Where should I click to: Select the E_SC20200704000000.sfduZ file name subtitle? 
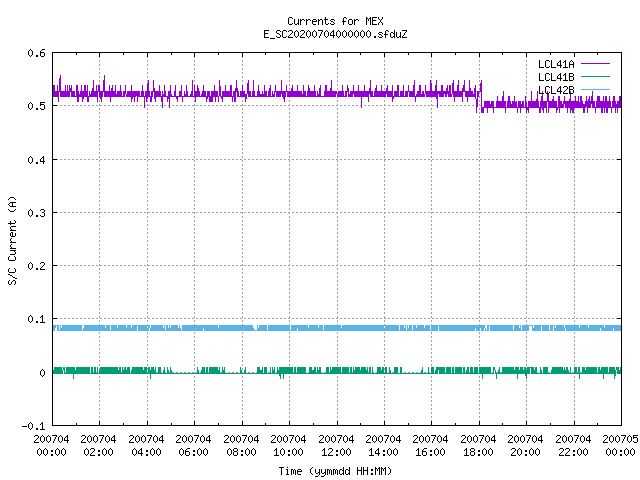pos(335,34)
